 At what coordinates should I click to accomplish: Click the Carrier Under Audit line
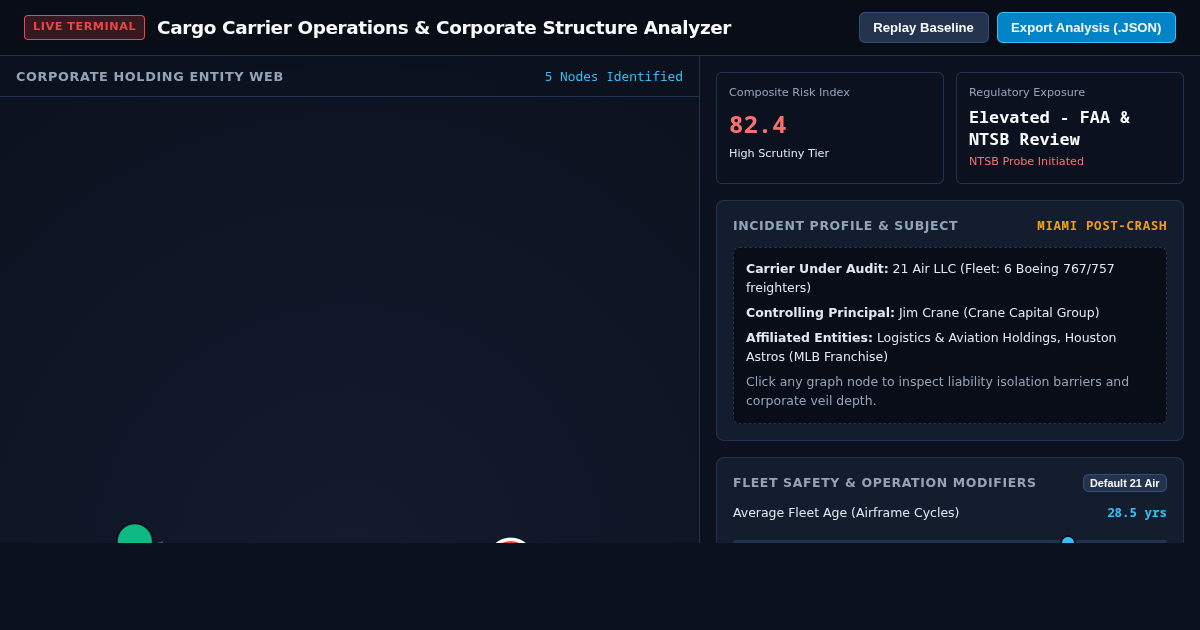pos(930,278)
